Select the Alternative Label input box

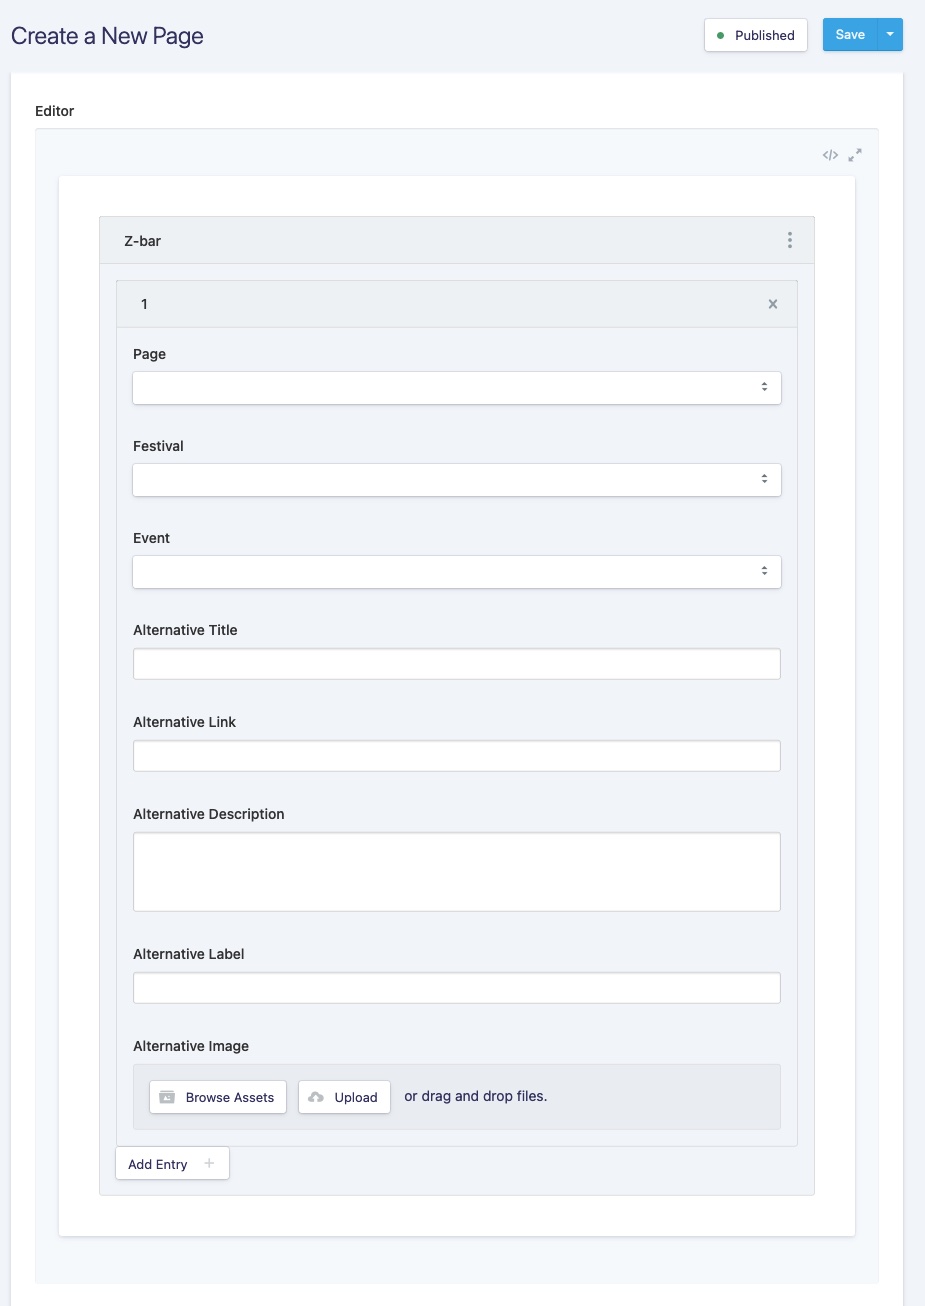click(x=456, y=988)
